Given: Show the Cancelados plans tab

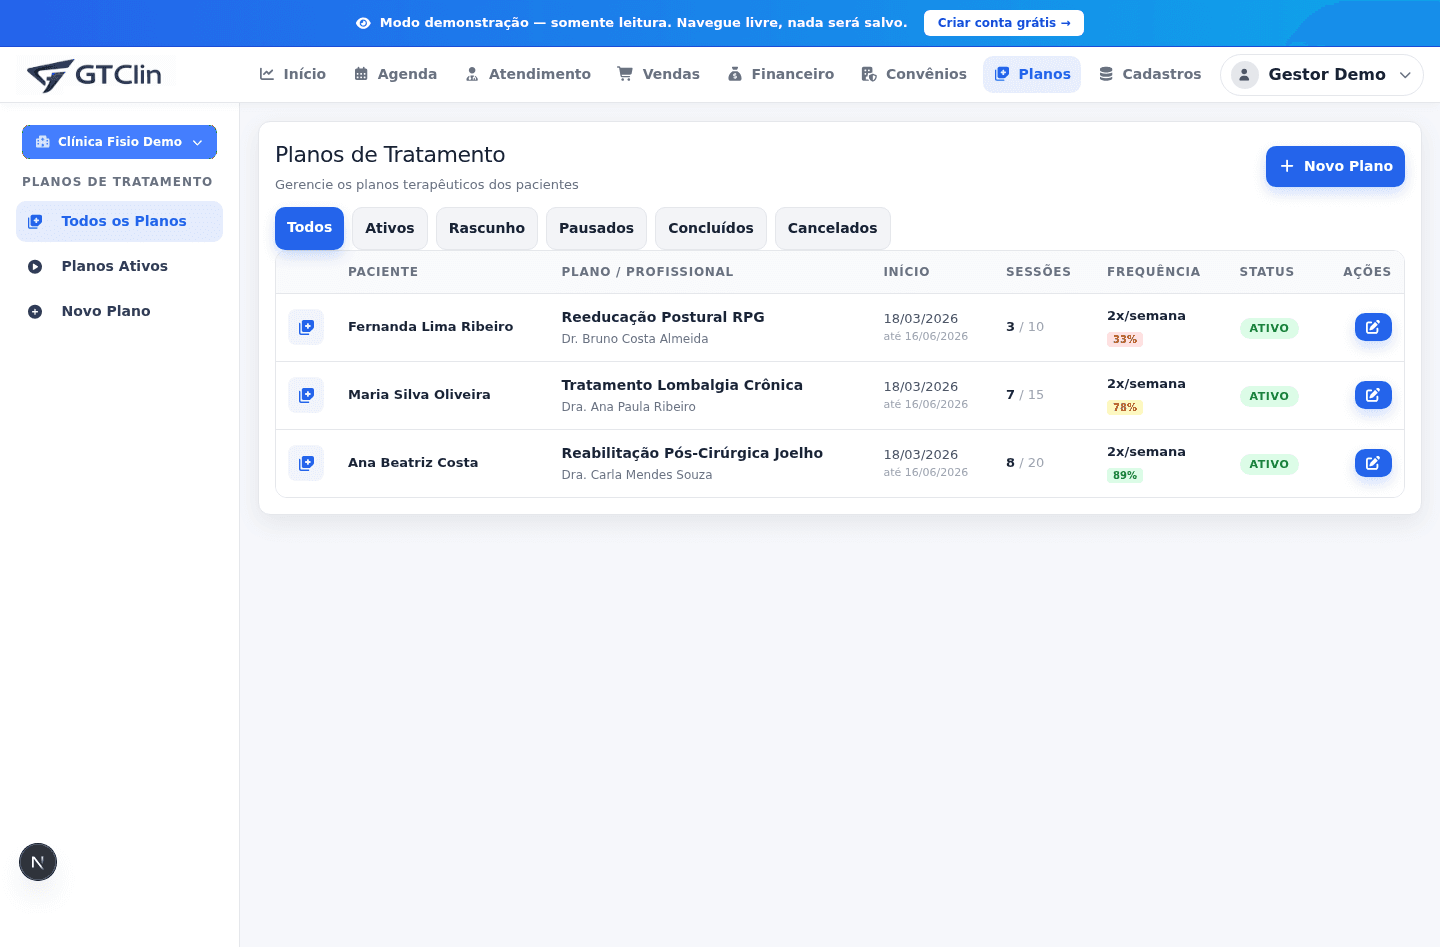Looking at the screenshot, I should point(833,228).
